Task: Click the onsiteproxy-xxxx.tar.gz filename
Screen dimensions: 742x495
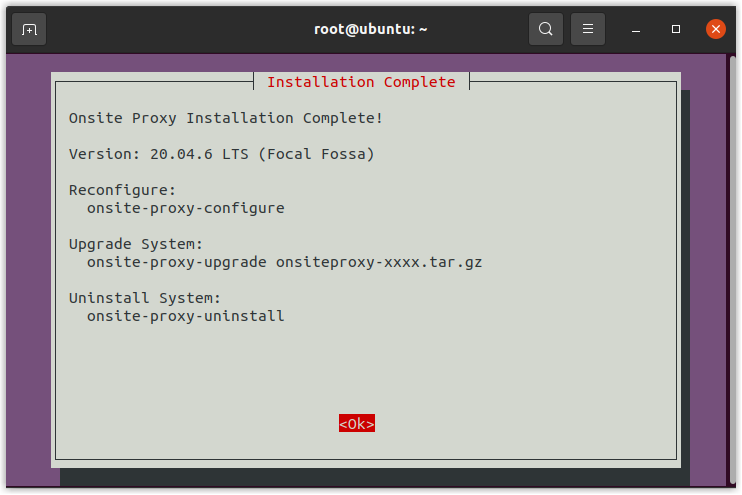Action: [x=379, y=262]
